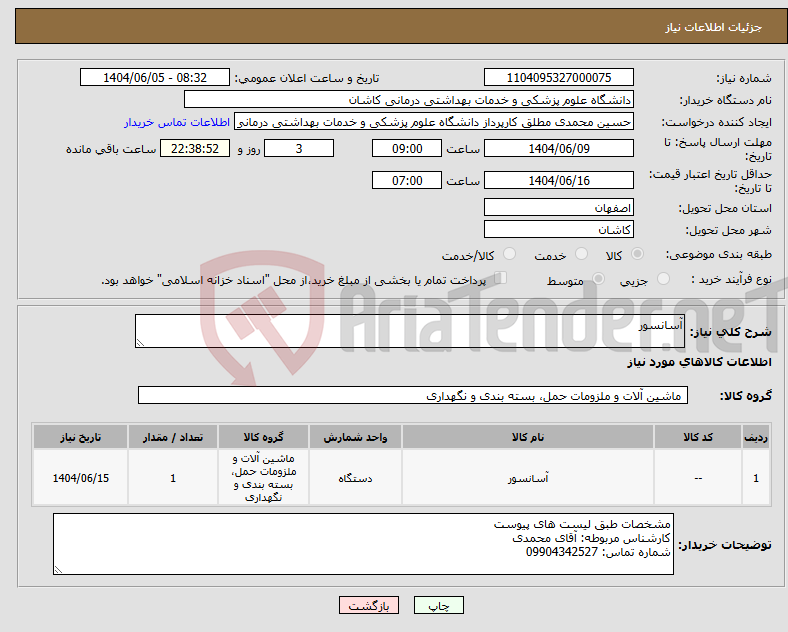Click the تاریخ نیاز column header
This screenshot has height=632, width=788.
tap(80, 437)
